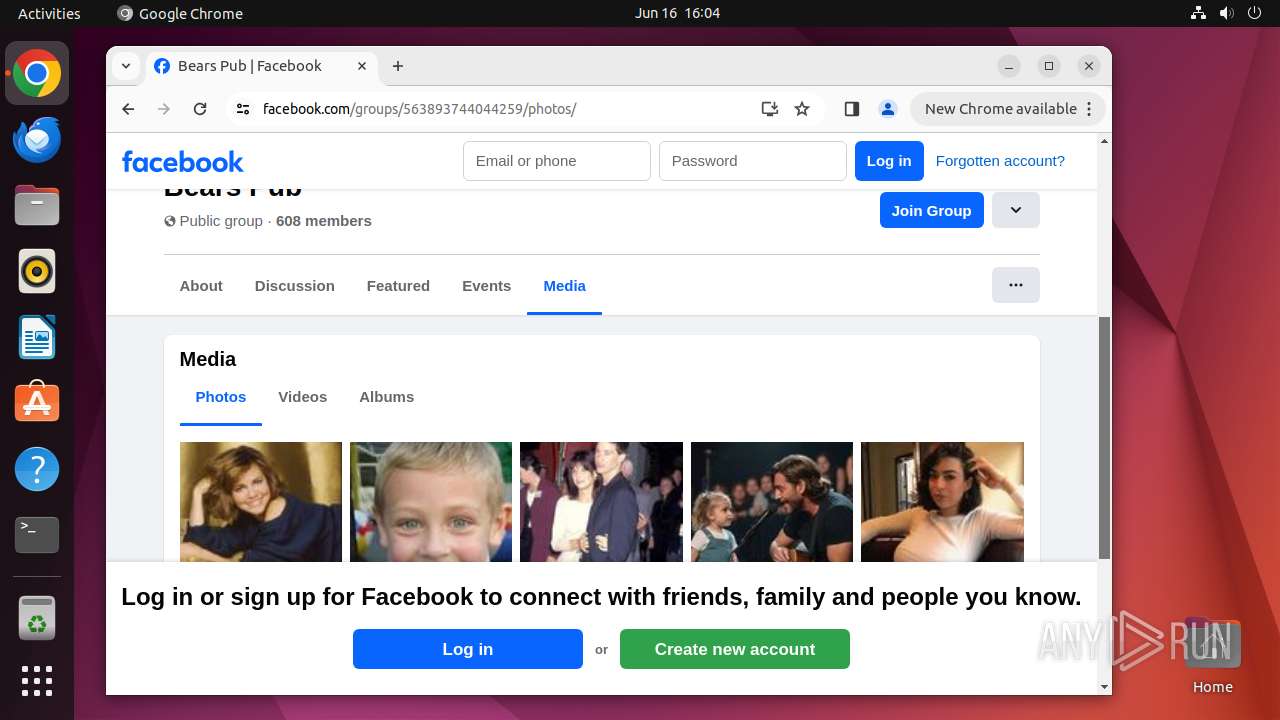Viewport: 1280px width, 720px height.
Task: Toggle Chrome side panel icon
Action: [x=852, y=109]
